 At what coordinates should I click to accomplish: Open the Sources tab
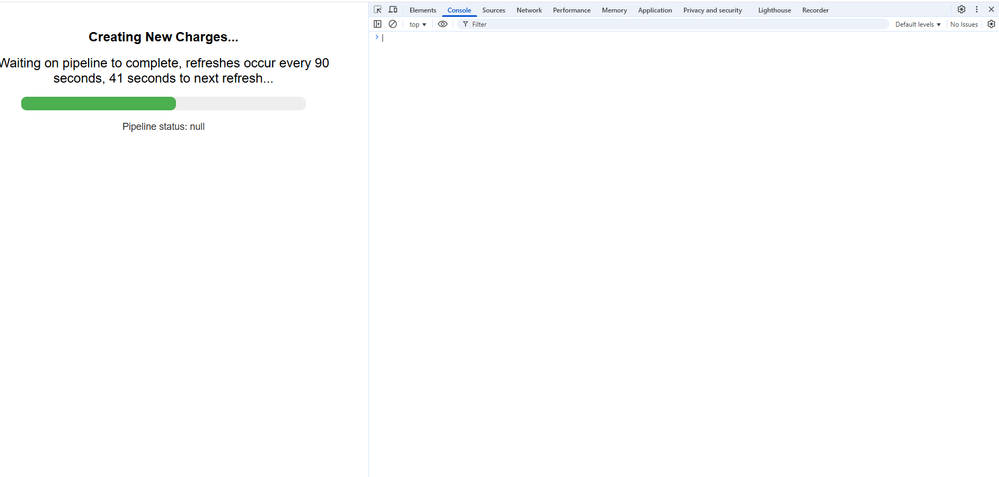tap(493, 10)
